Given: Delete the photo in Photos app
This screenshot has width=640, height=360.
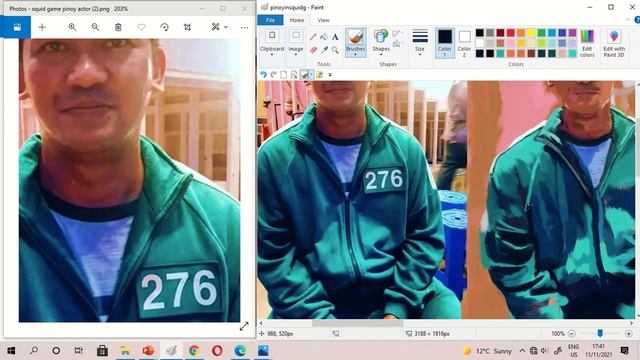Looking at the screenshot, I should tap(118, 27).
